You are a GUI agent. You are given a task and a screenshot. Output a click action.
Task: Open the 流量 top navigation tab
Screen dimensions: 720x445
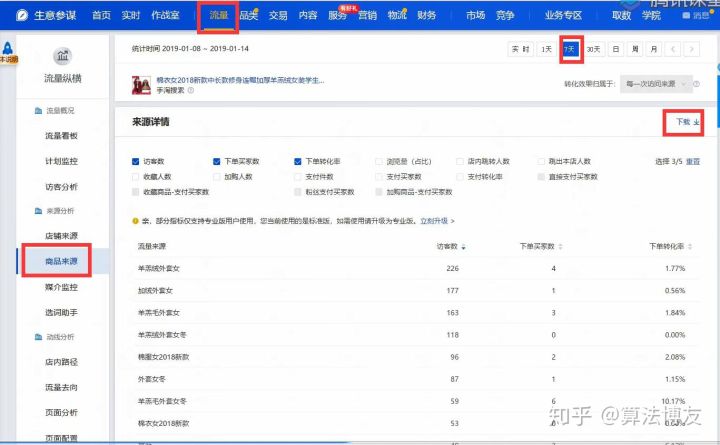216,15
